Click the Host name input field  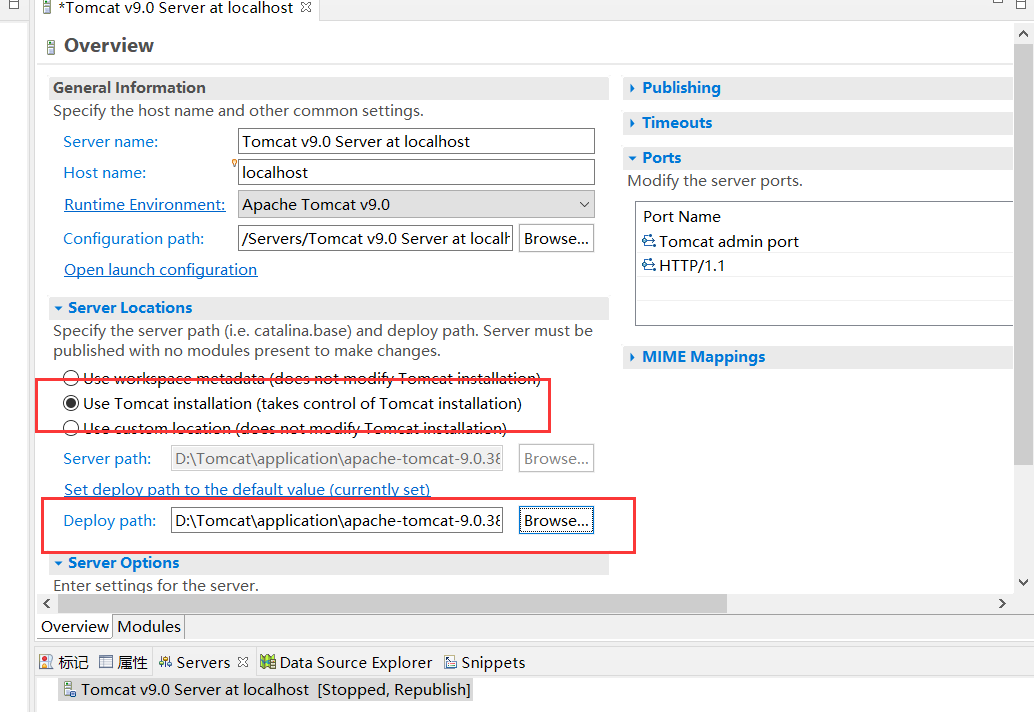coord(416,172)
